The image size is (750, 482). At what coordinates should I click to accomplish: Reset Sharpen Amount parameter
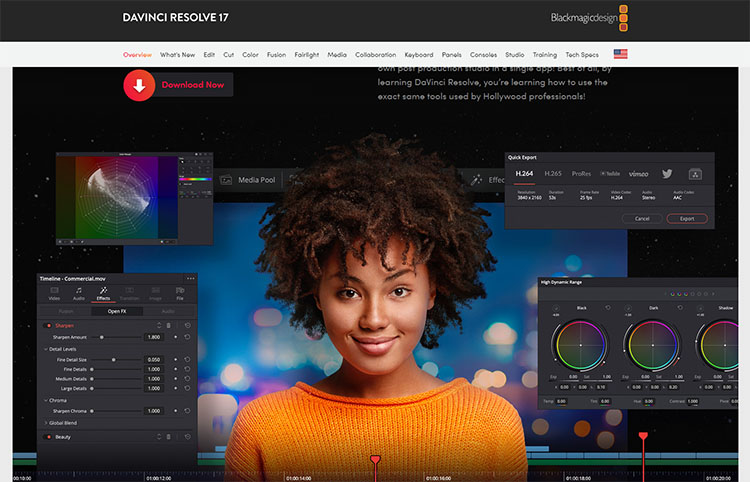pos(187,337)
